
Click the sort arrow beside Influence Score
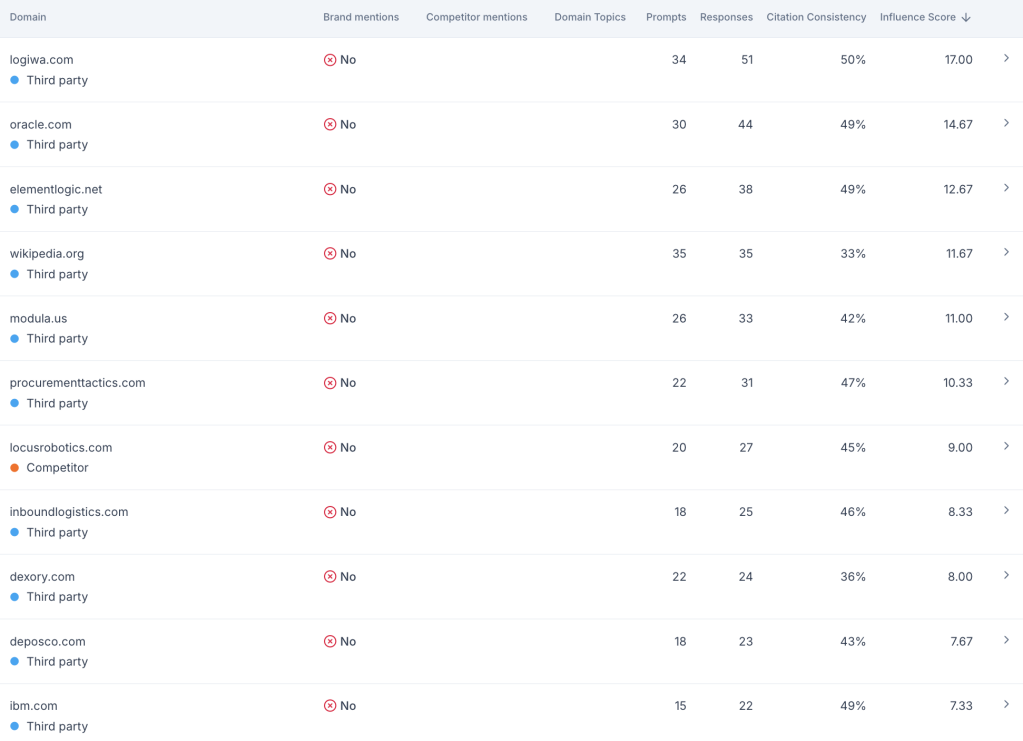pos(966,17)
